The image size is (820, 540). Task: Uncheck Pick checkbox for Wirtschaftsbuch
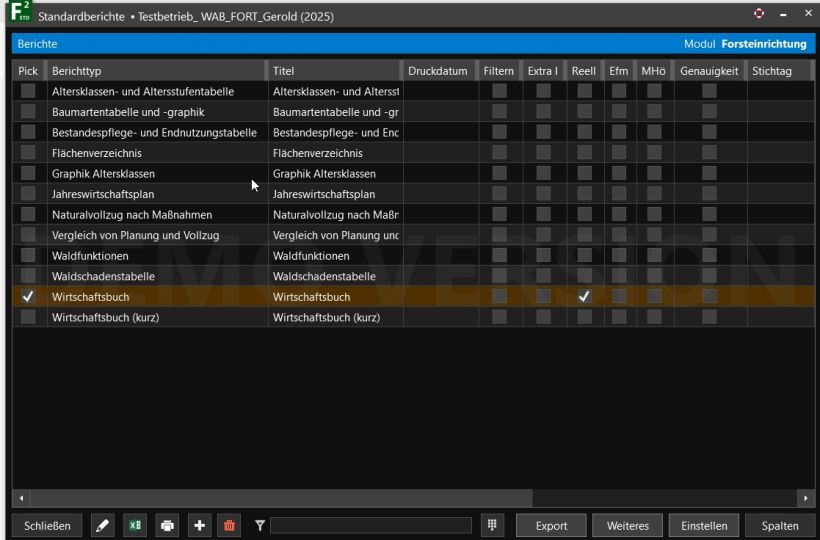(x=28, y=297)
